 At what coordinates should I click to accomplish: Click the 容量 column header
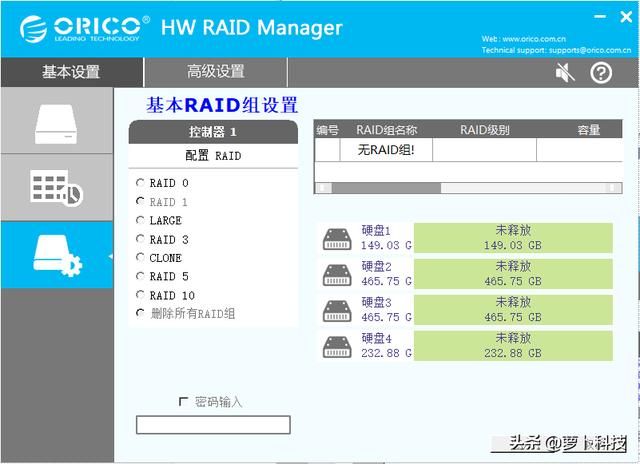[589, 130]
